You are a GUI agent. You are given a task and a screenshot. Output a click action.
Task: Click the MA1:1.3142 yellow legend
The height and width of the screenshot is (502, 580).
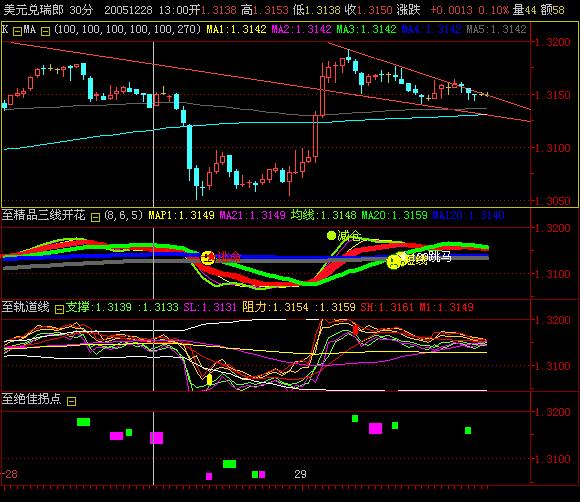236,29
